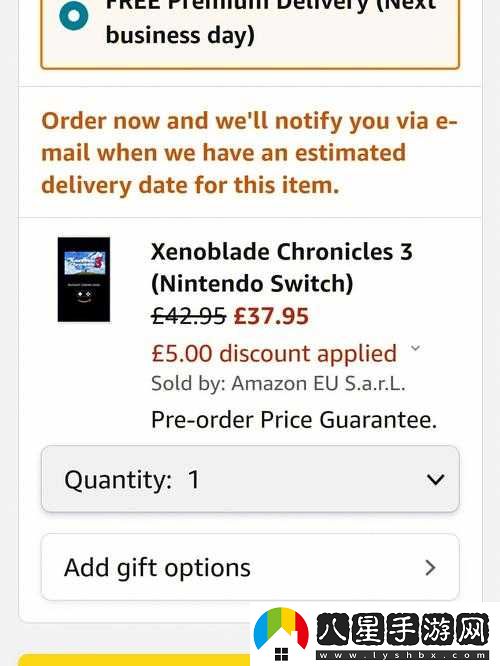The height and width of the screenshot is (666, 500).
Task: Click the Sold by Amazon EU S.a.r.L. text
Action: (x=278, y=384)
